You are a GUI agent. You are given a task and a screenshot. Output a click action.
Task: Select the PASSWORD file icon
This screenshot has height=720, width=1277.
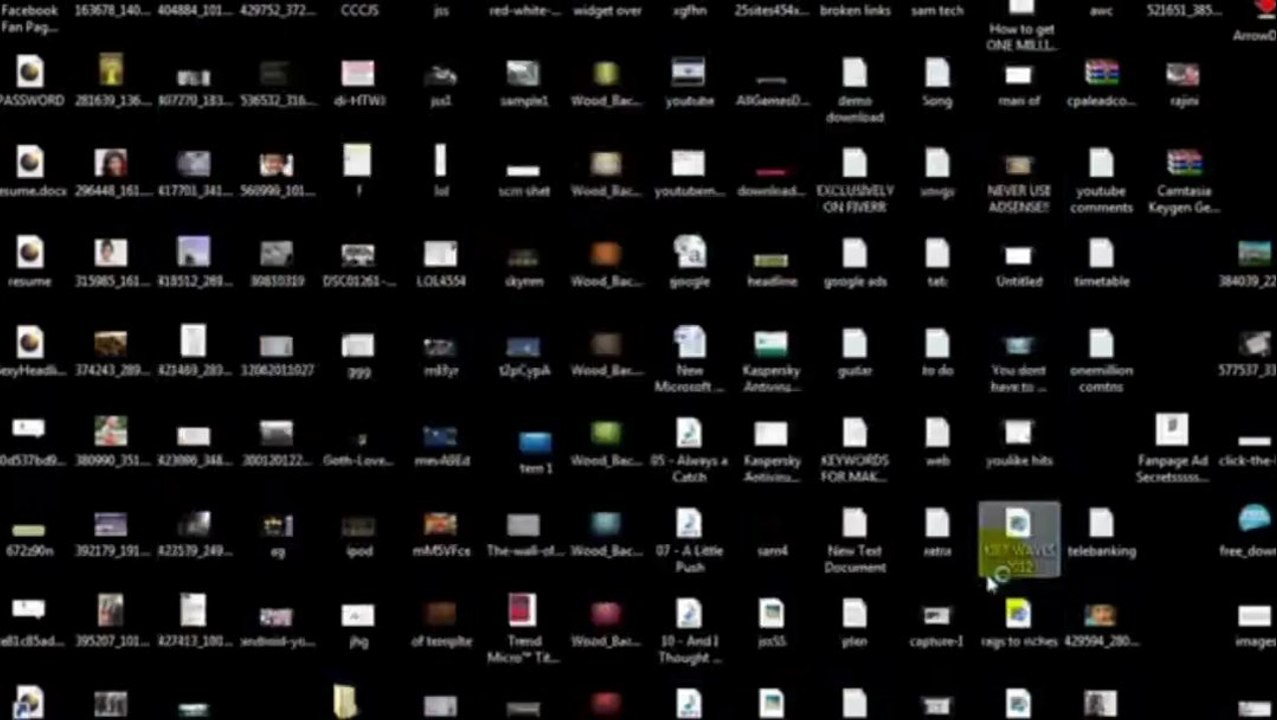tap(30, 72)
